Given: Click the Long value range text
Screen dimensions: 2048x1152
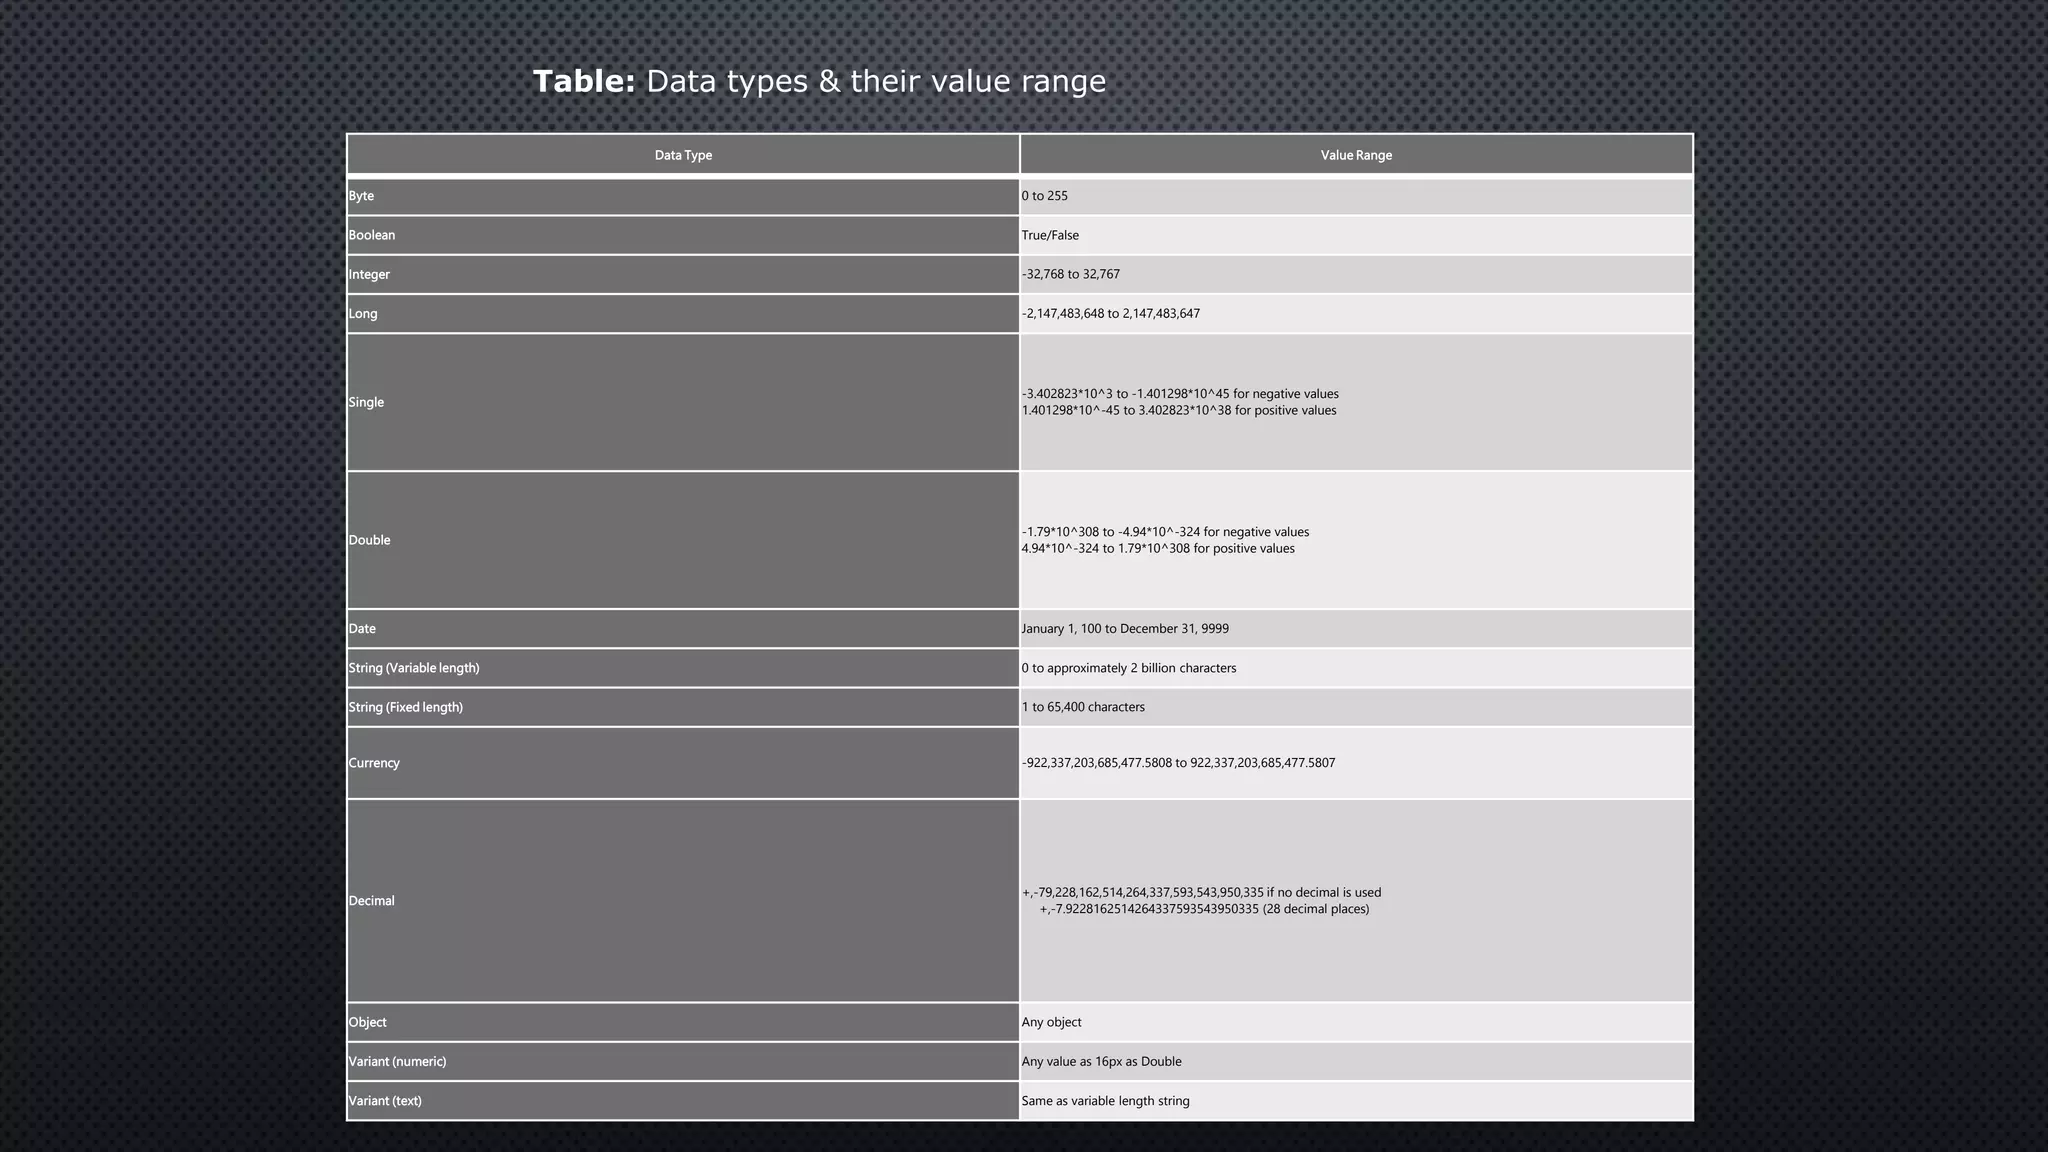Looking at the screenshot, I should [1110, 313].
